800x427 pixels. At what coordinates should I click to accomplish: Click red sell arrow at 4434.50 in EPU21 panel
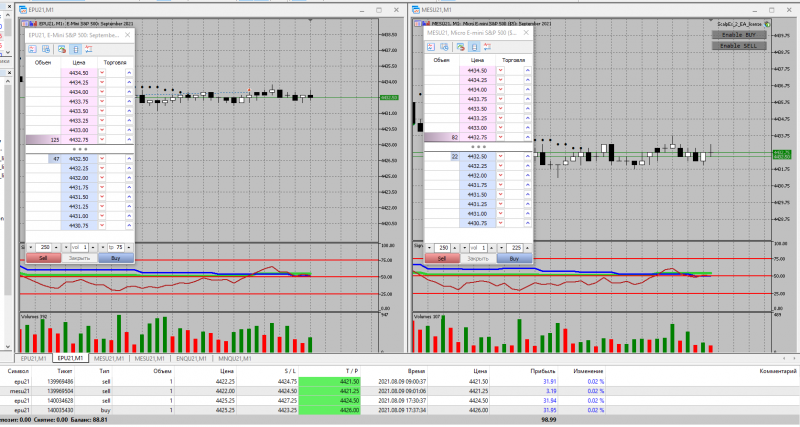pos(102,73)
